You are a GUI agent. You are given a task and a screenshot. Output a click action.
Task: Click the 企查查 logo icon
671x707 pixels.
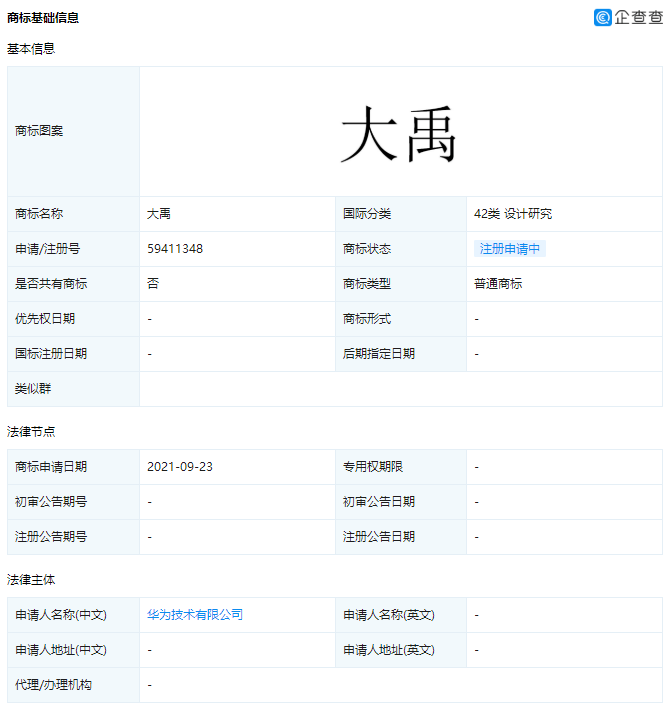pyautogui.click(x=602, y=18)
